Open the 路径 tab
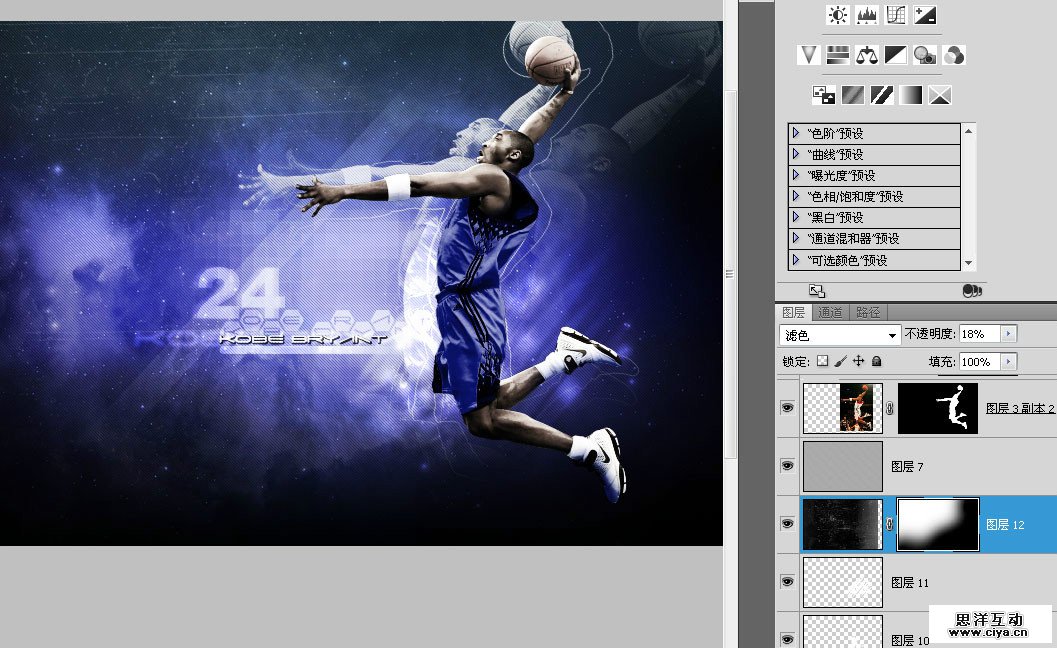The image size is (1057, 648). pyautogui.click(x=868, y=313)
